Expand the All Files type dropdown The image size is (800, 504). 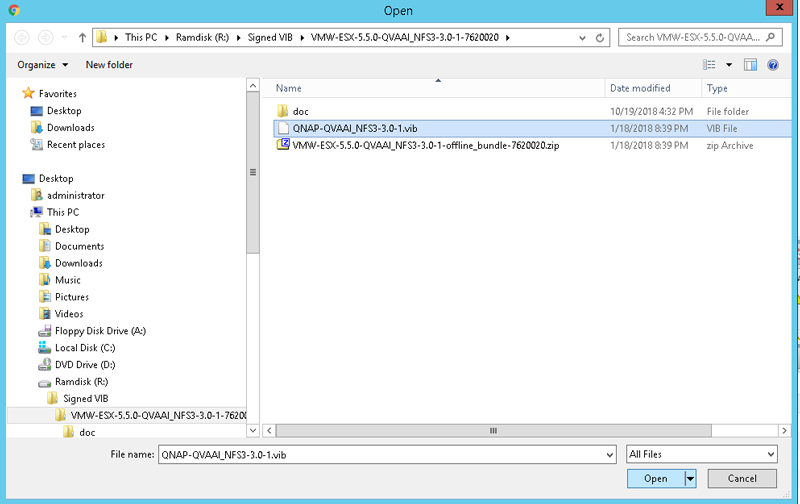coord(701,454)
